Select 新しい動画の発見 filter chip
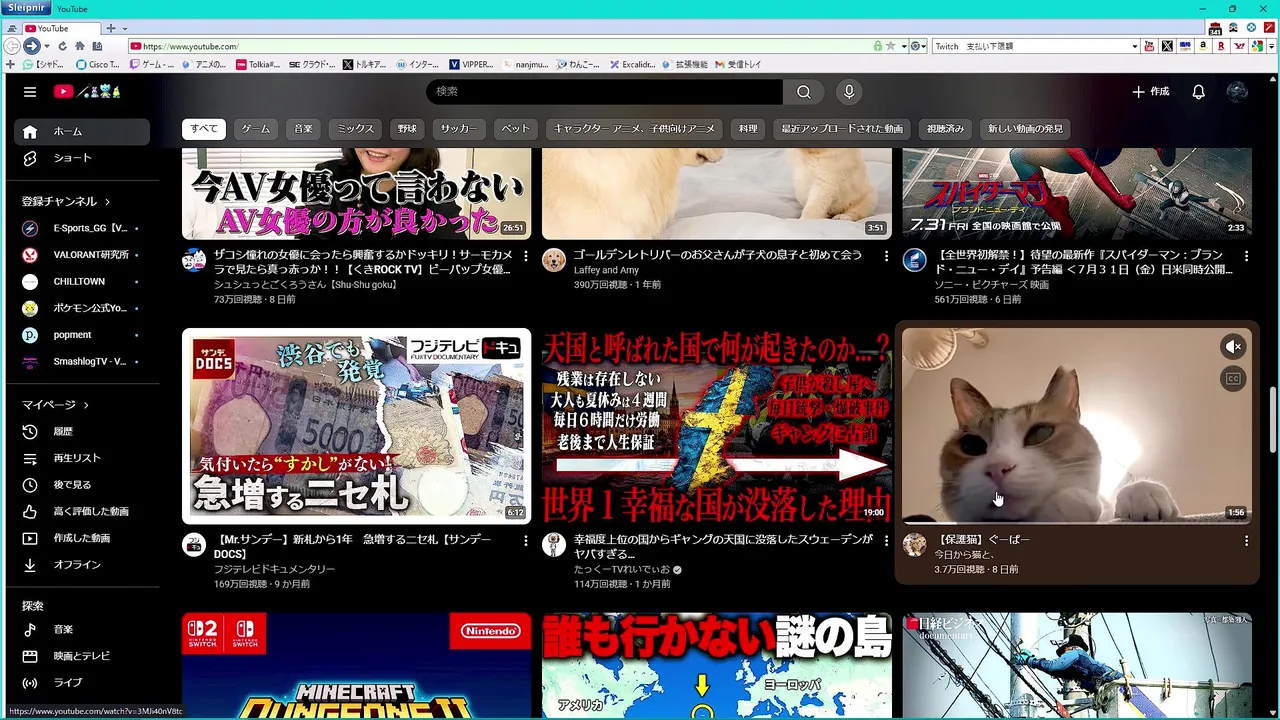The image size is (1280, 720). pyautogui.click(x=1025, y=129)
